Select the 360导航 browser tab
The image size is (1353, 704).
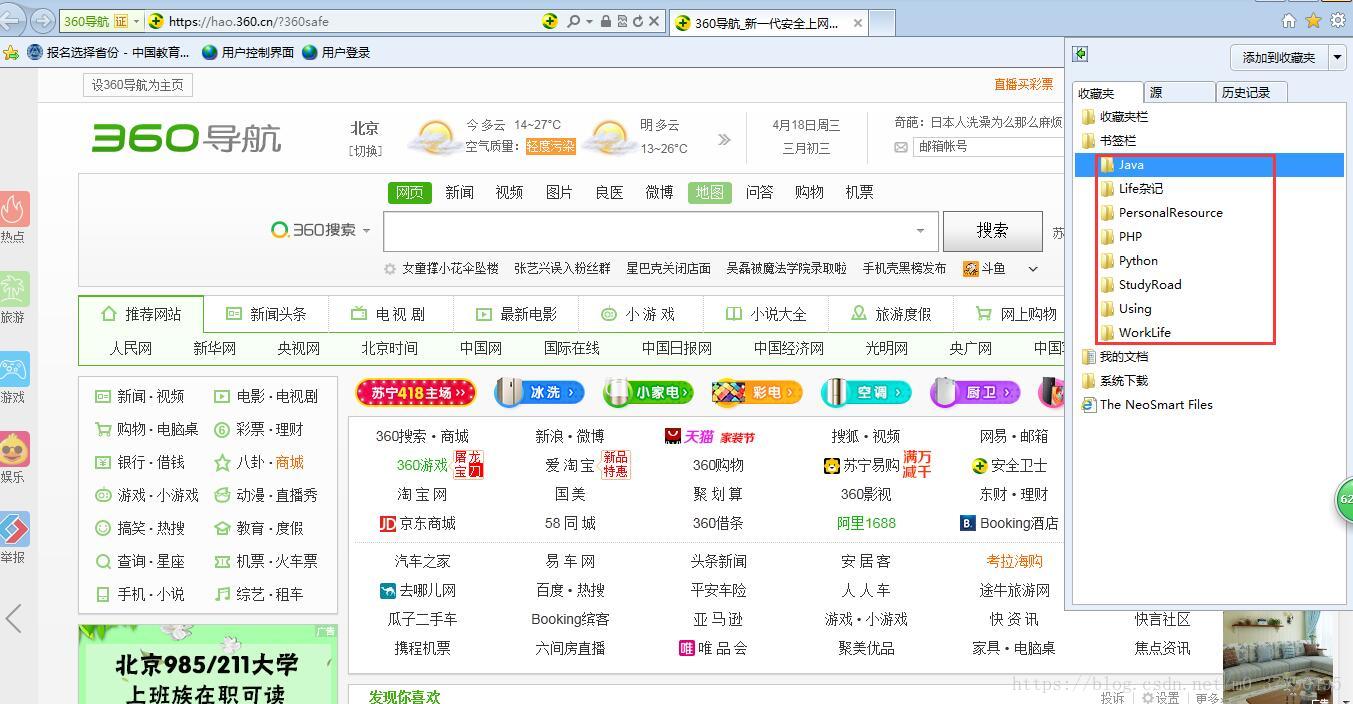(x=767, y=23)
